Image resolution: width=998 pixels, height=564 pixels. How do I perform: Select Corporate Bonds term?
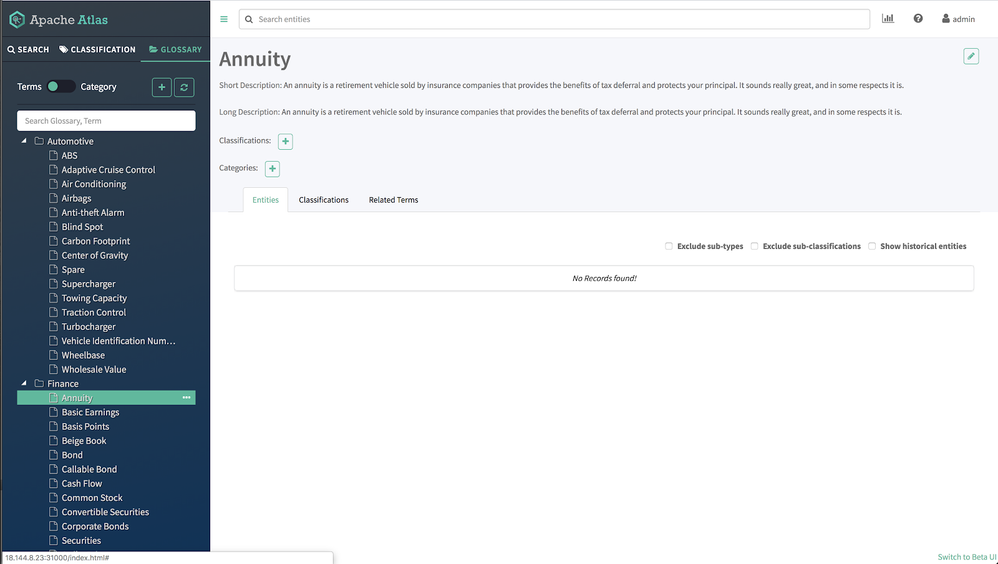tap(95, 526)
